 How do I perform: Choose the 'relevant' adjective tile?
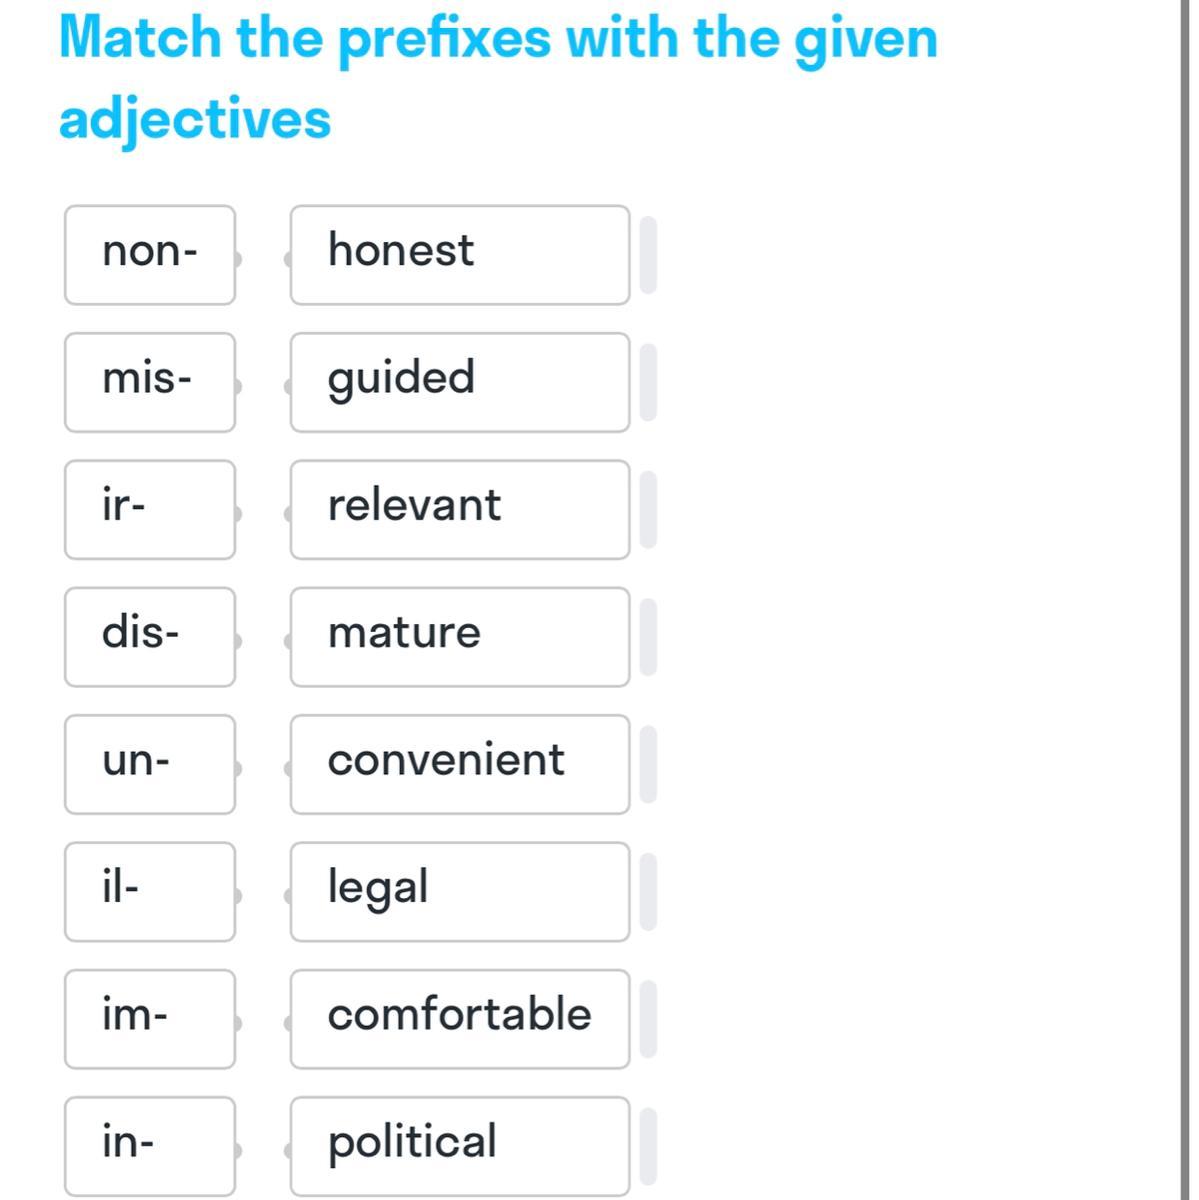coord(460,509)
